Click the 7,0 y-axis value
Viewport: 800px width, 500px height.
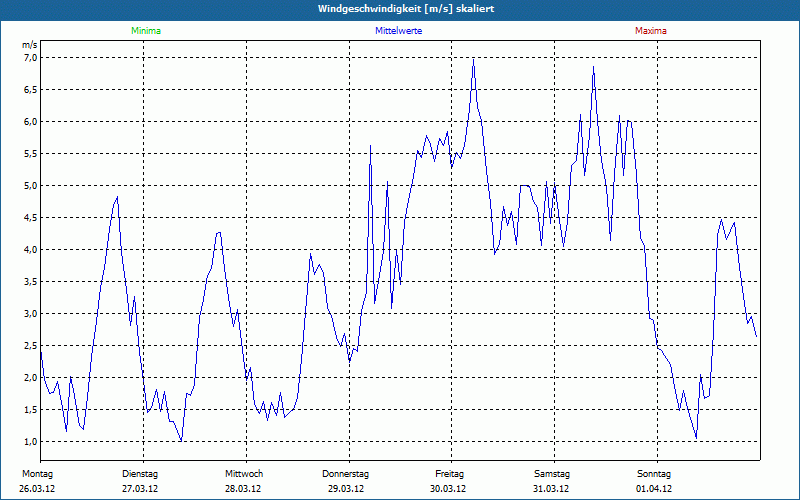coord(31,58)
